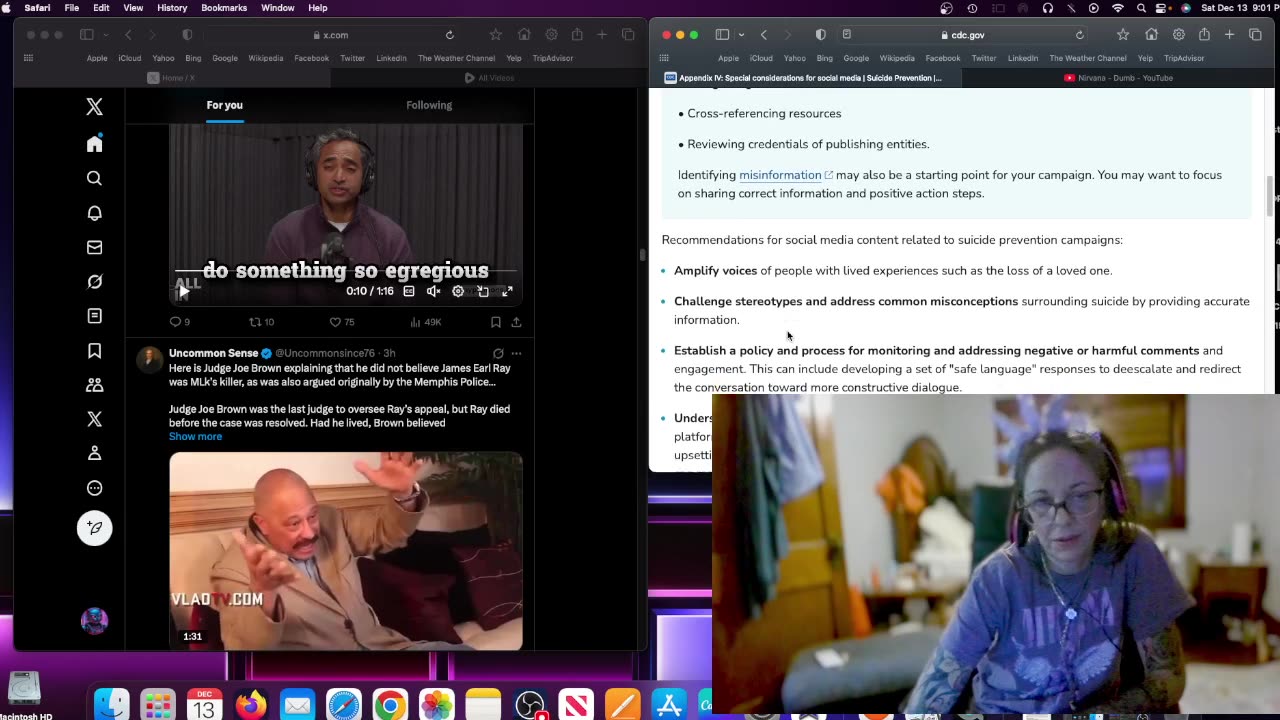Open X Bookmarks in the sidebar

[94, 350]
